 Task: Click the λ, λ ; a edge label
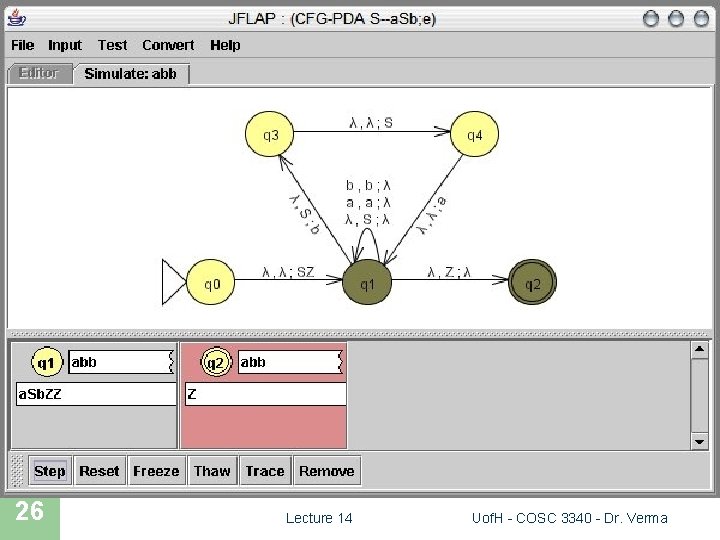432,215
